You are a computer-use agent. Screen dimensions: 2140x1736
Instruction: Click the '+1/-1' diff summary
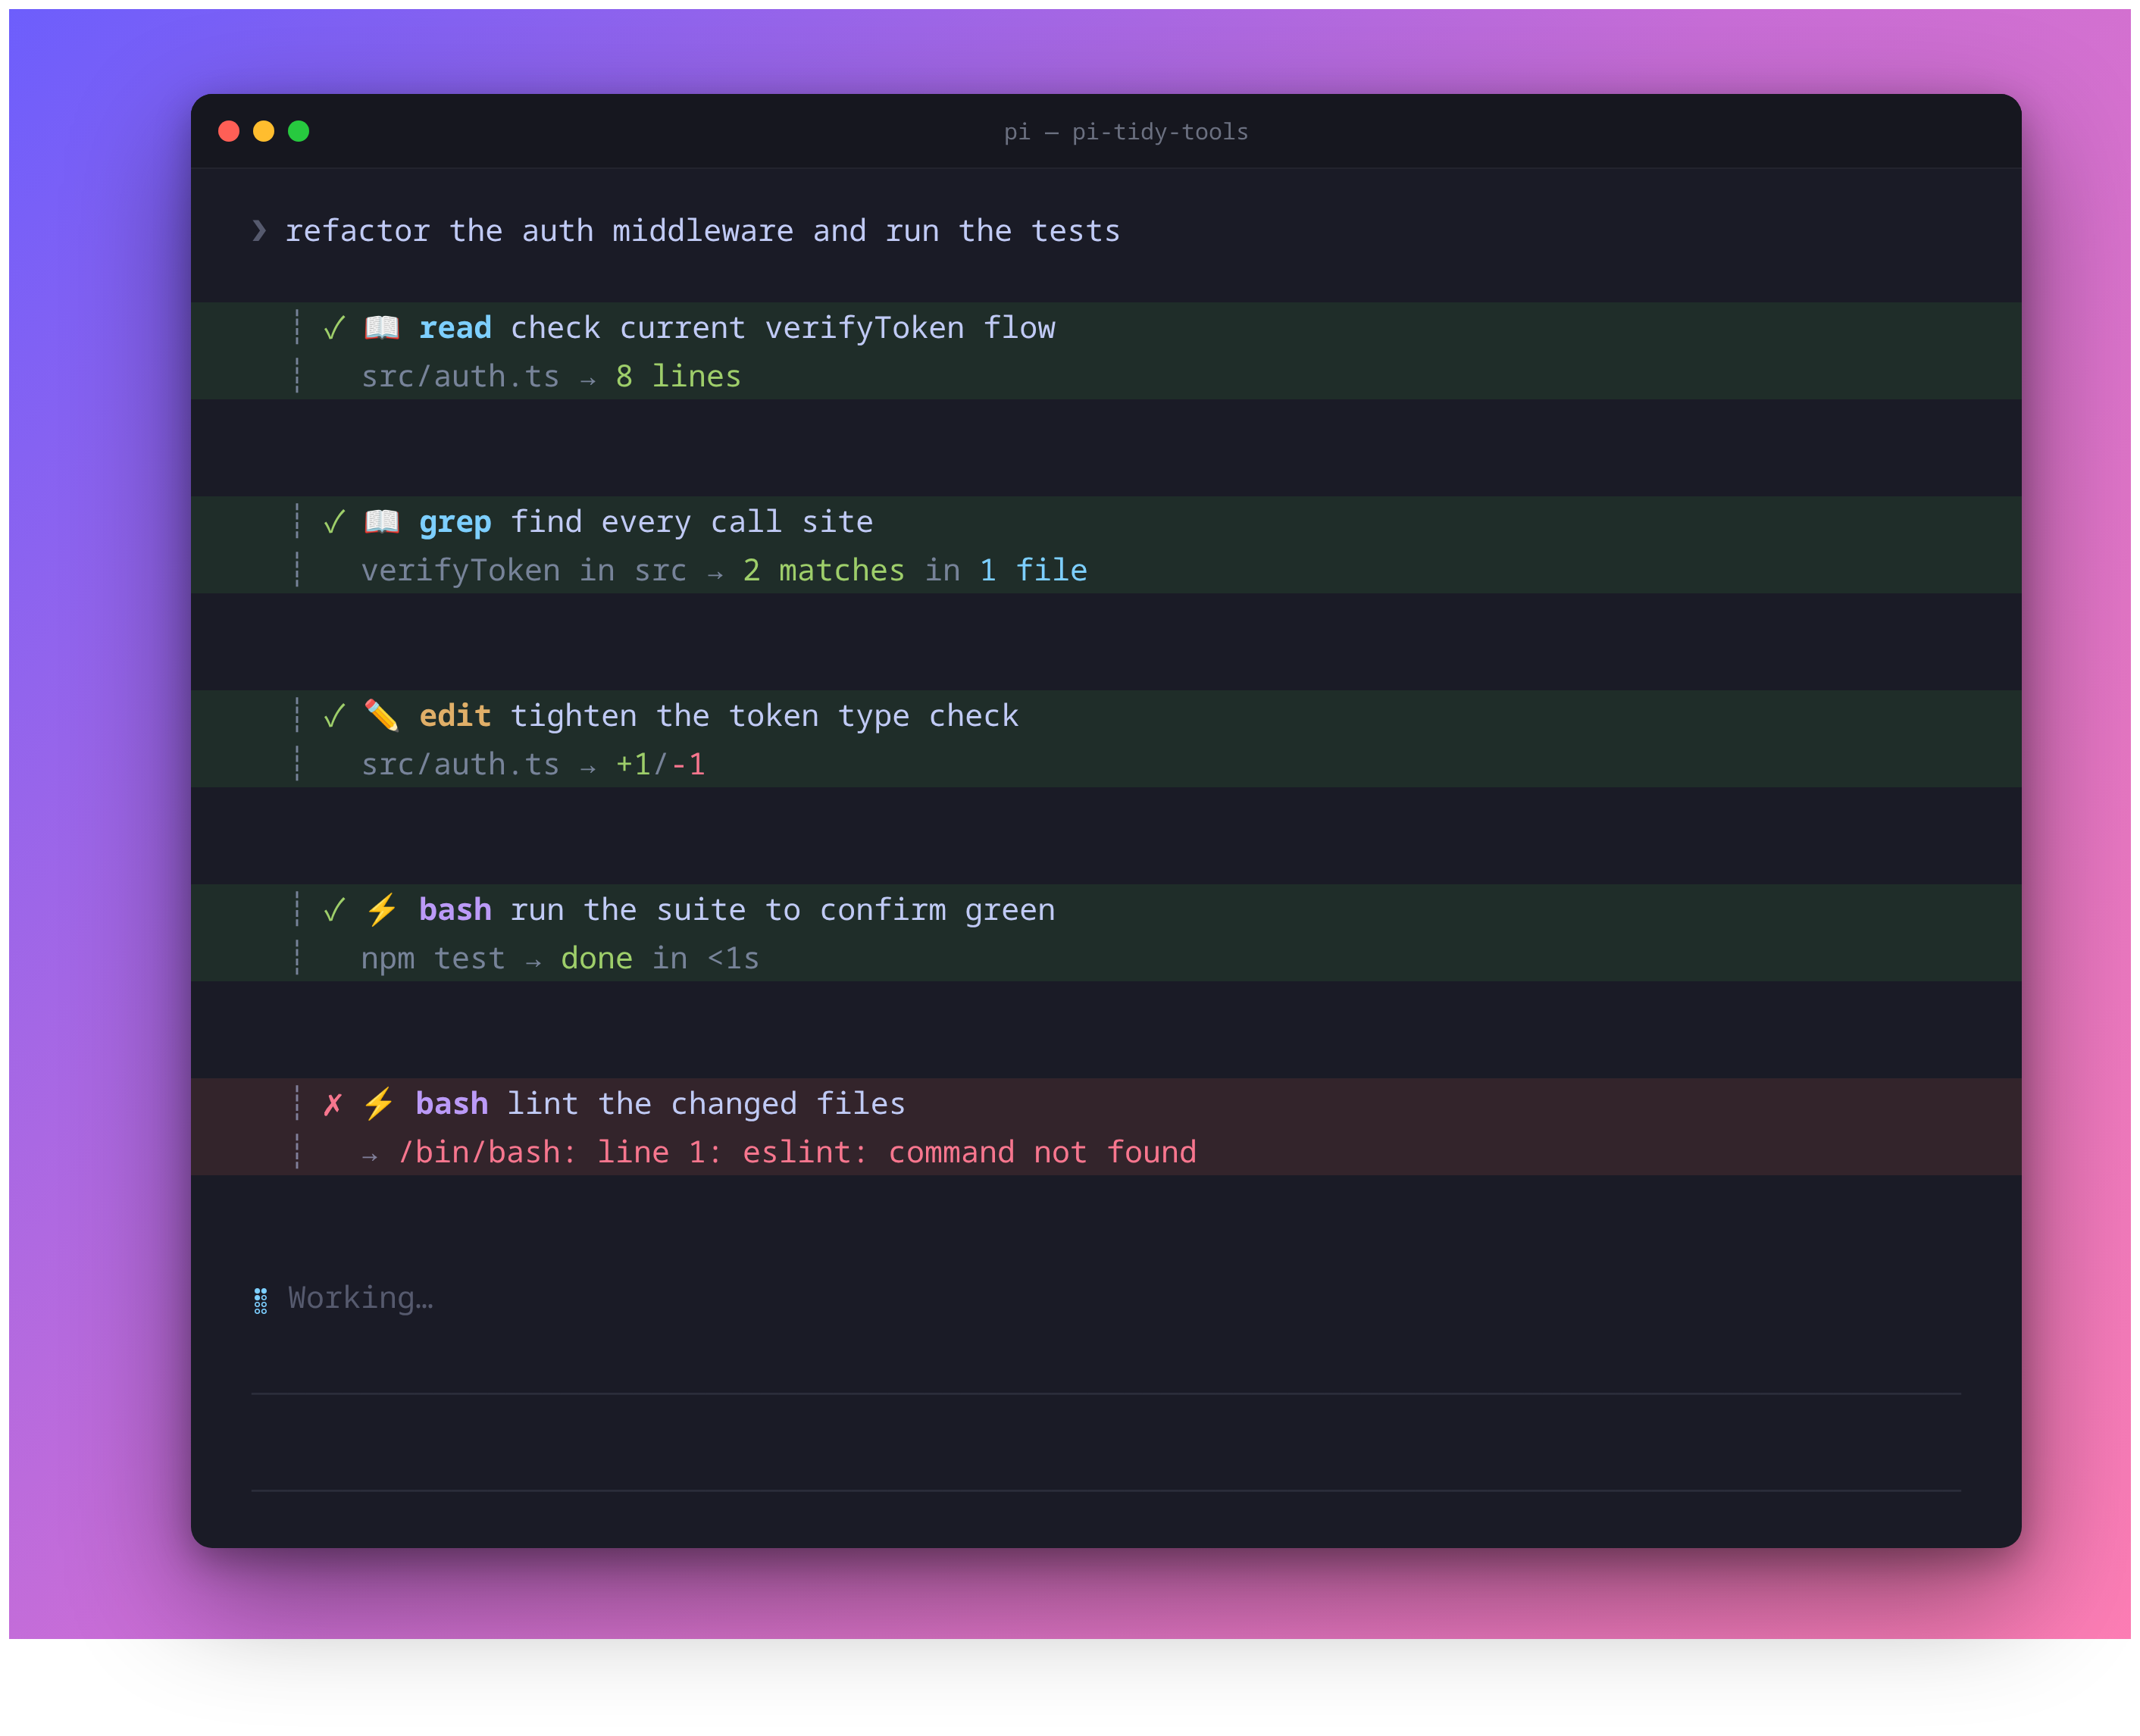click(x=660, y=765)
